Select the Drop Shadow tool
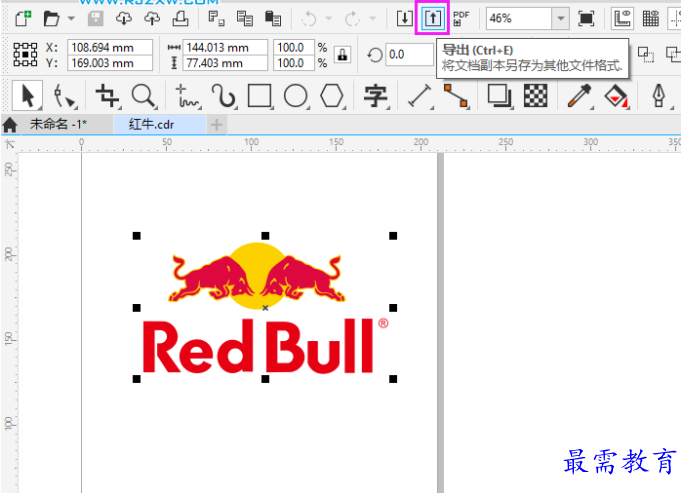 (499, 96)
